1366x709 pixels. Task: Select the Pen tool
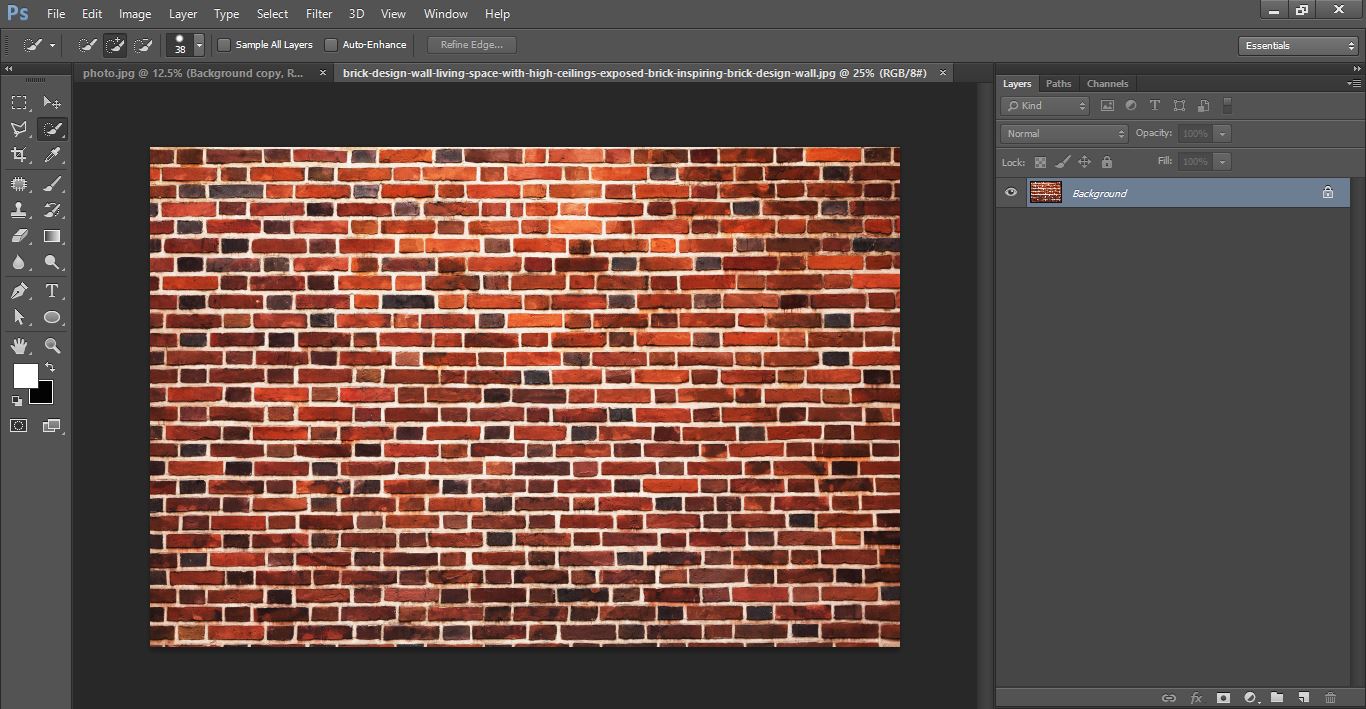point(19,291)
